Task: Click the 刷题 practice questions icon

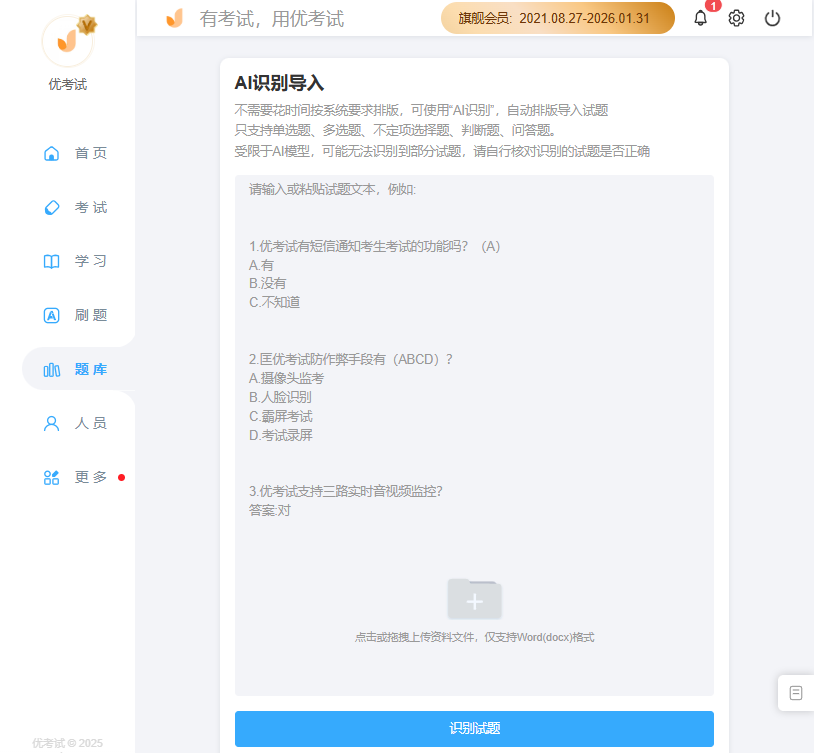Action: (x=51, y=315)
